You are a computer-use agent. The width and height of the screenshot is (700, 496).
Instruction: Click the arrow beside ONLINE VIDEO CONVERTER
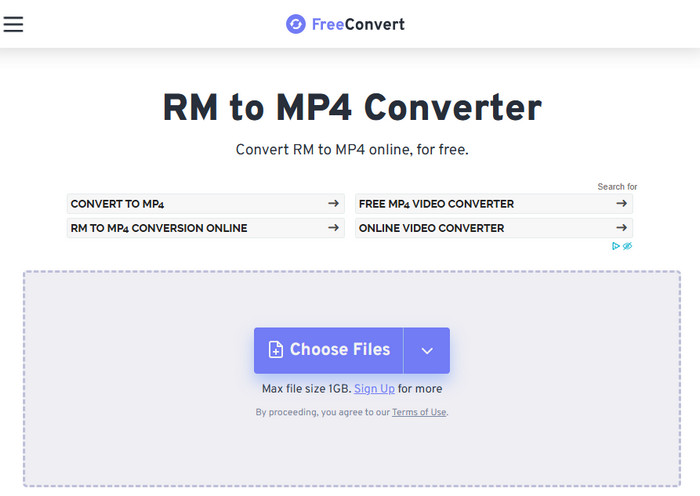point(621,228)
